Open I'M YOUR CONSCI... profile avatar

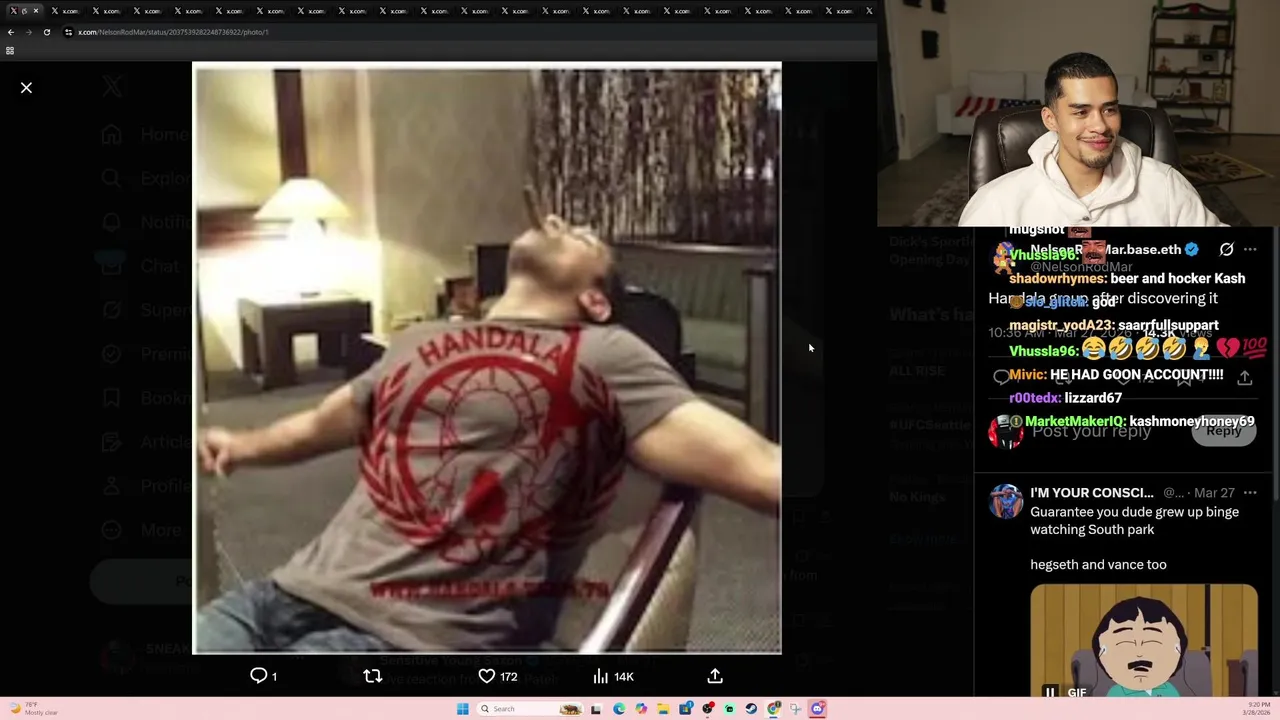click(x=1006, y=501)
